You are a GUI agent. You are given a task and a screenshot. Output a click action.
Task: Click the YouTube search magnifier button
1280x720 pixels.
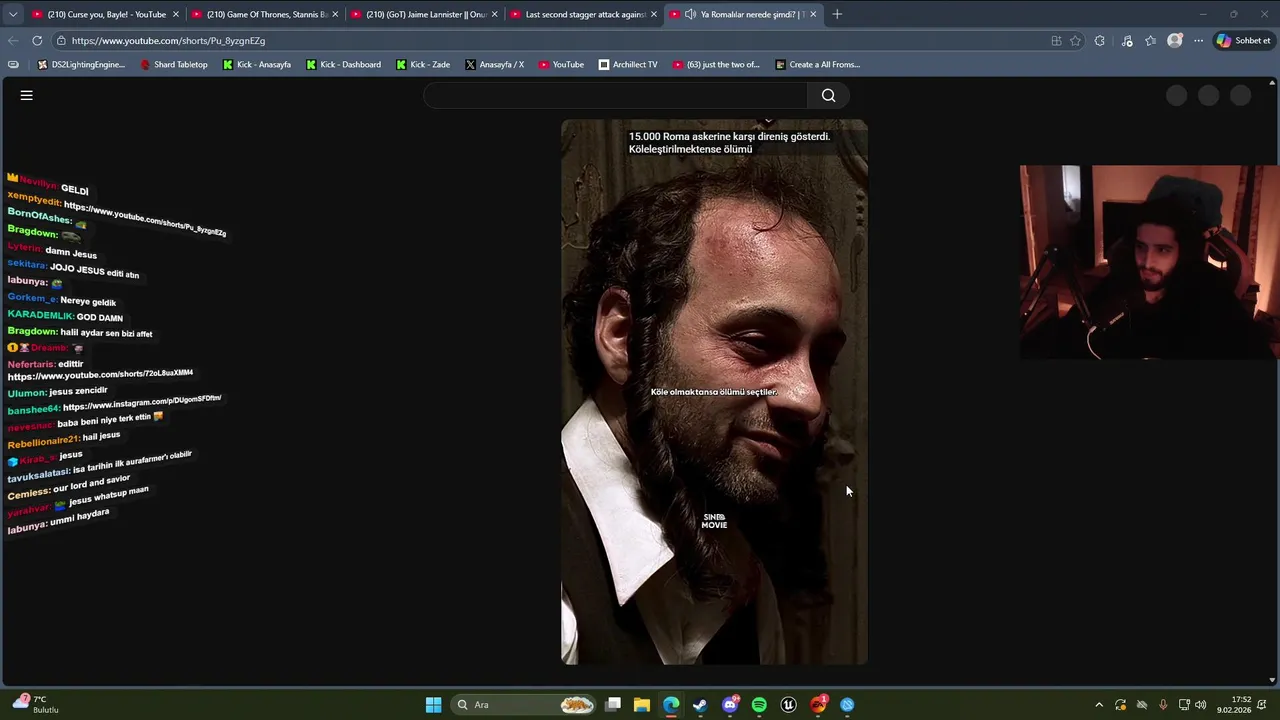[x=828, y=95]
